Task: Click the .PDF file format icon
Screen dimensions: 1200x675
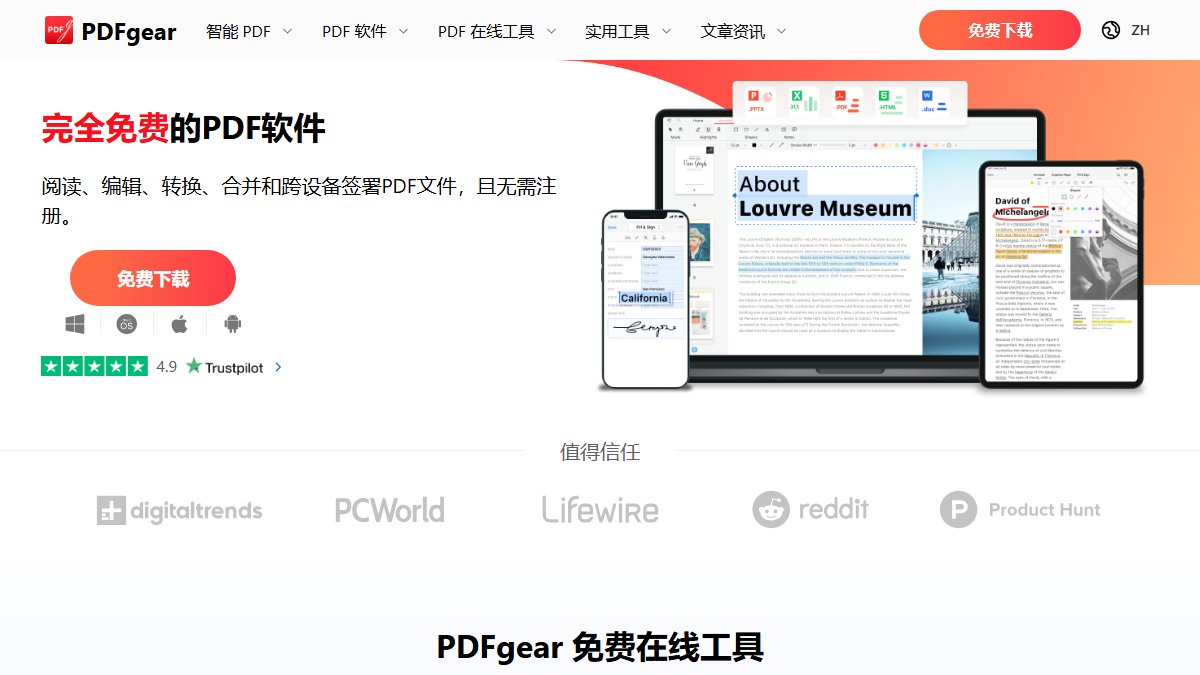Action: (x=847, y=101)
